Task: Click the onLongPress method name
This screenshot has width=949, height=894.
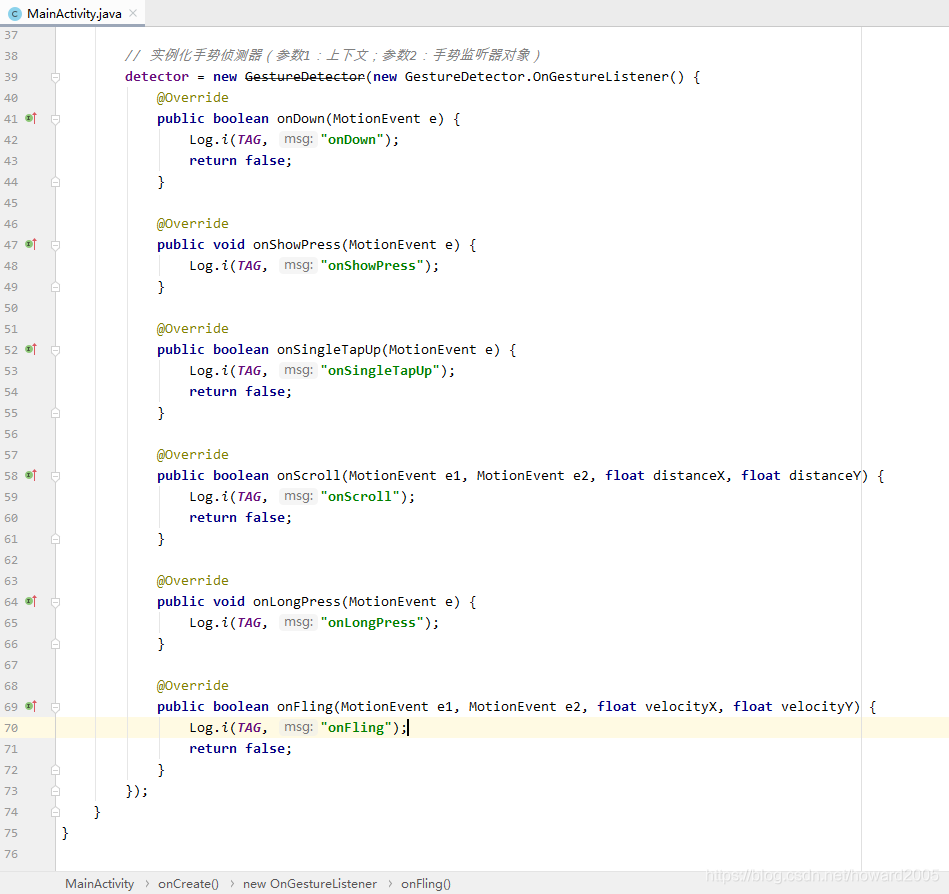Action: click(x=297, y=601)
